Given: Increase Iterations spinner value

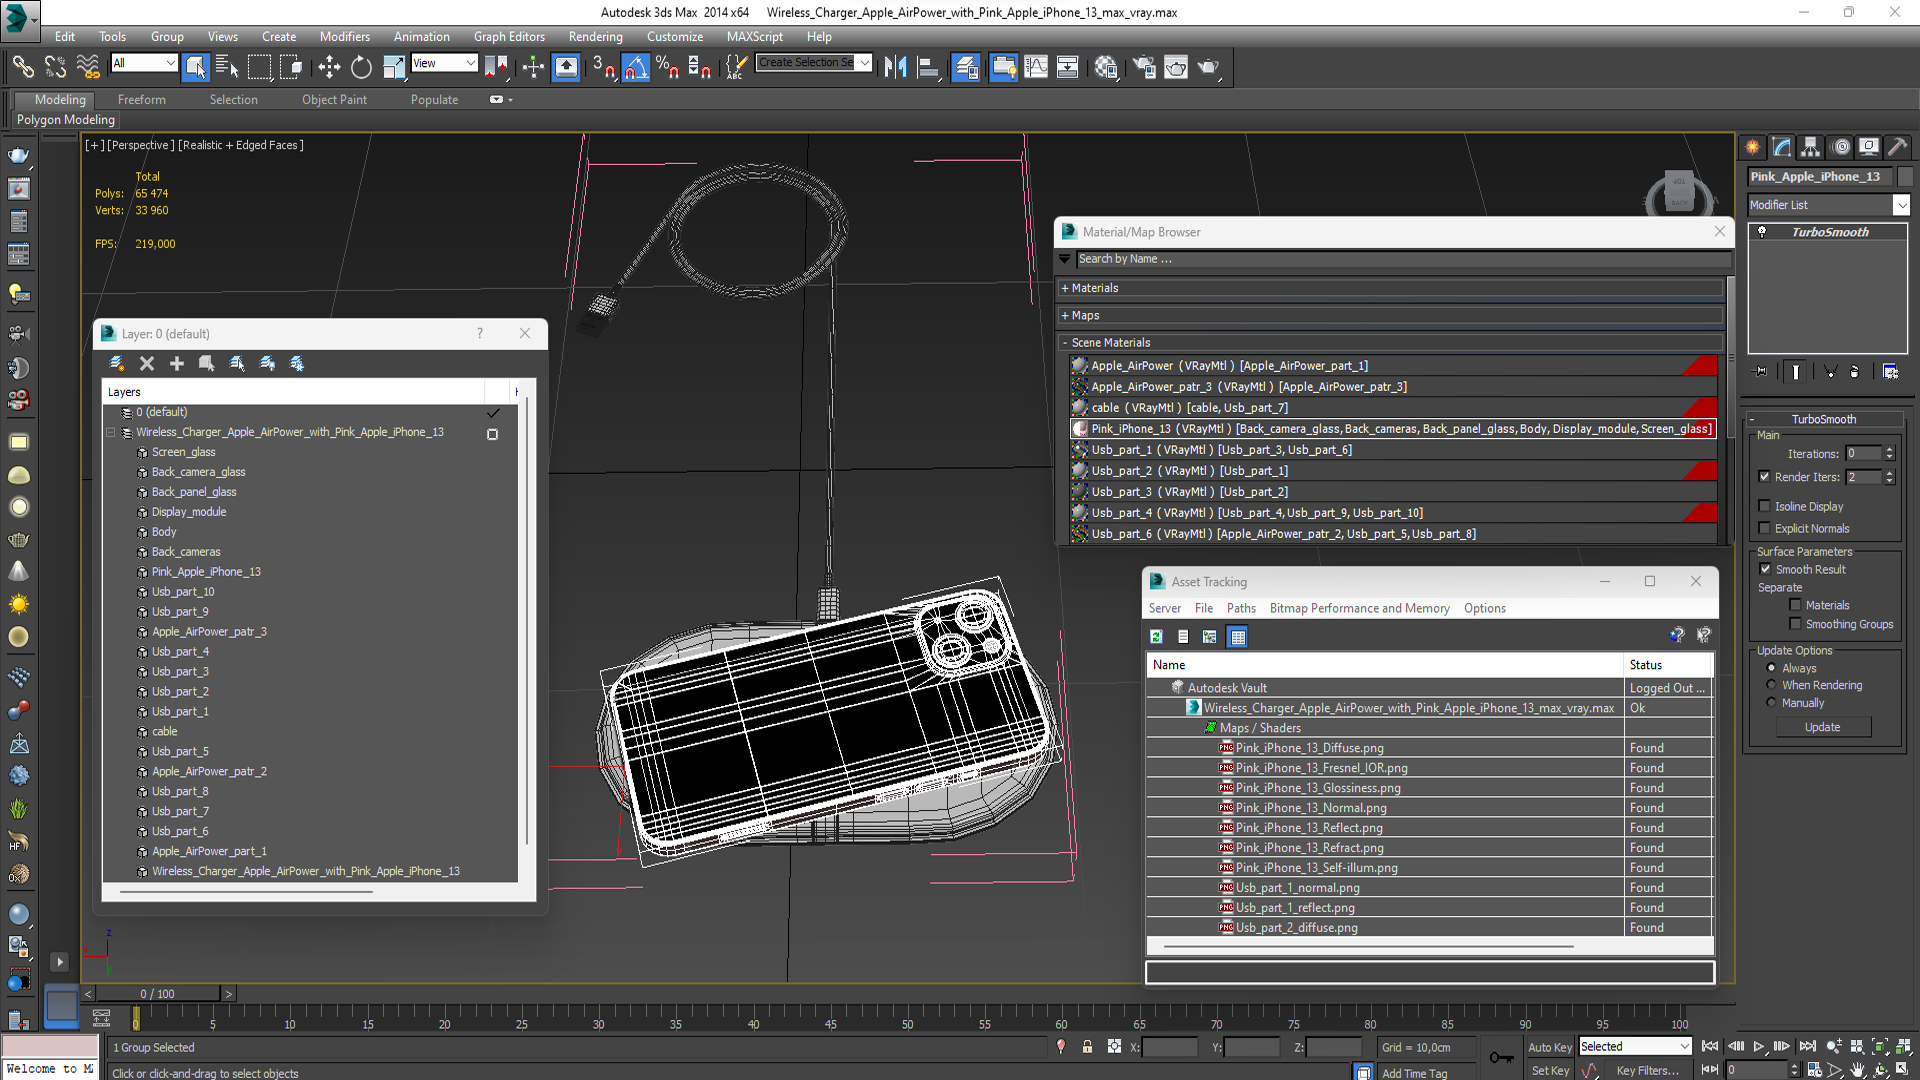Looking at the screenshot, I should point(1889,450).
